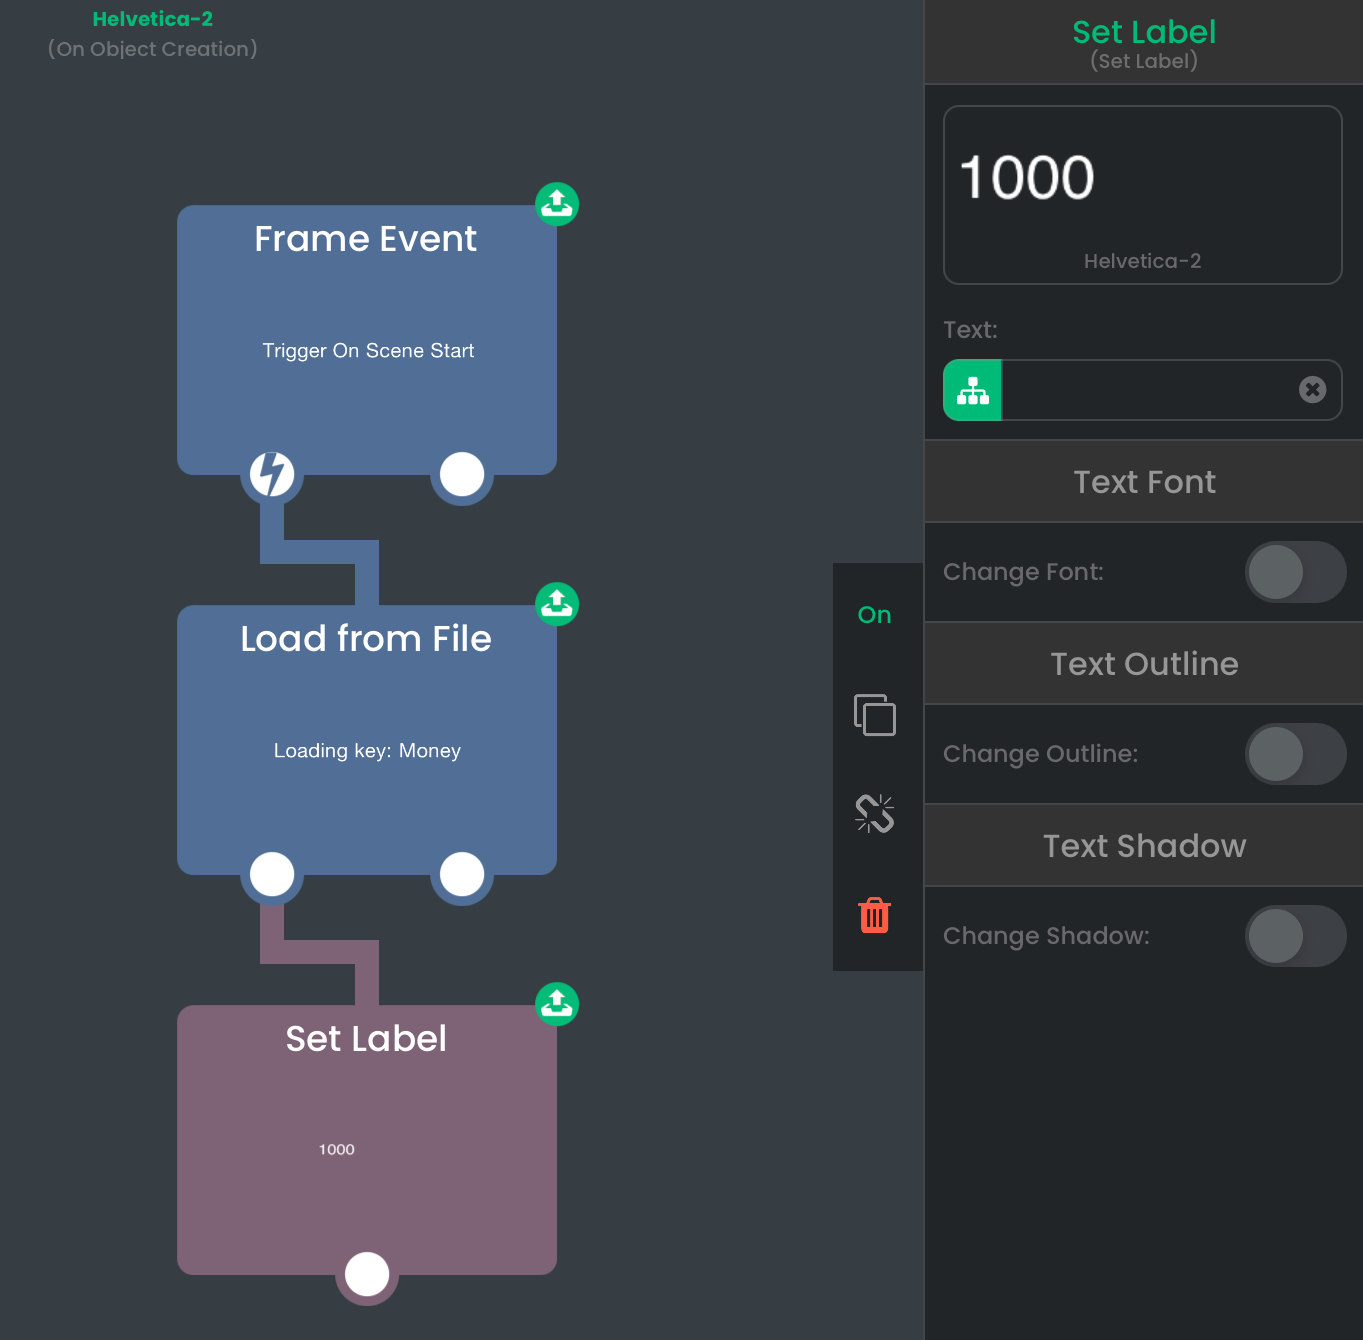Turn on the Change Shadow toggle

pos(1295,936)
